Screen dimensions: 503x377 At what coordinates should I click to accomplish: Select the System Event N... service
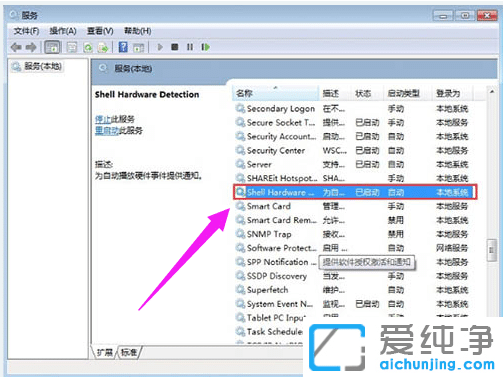tap(354, 304)
